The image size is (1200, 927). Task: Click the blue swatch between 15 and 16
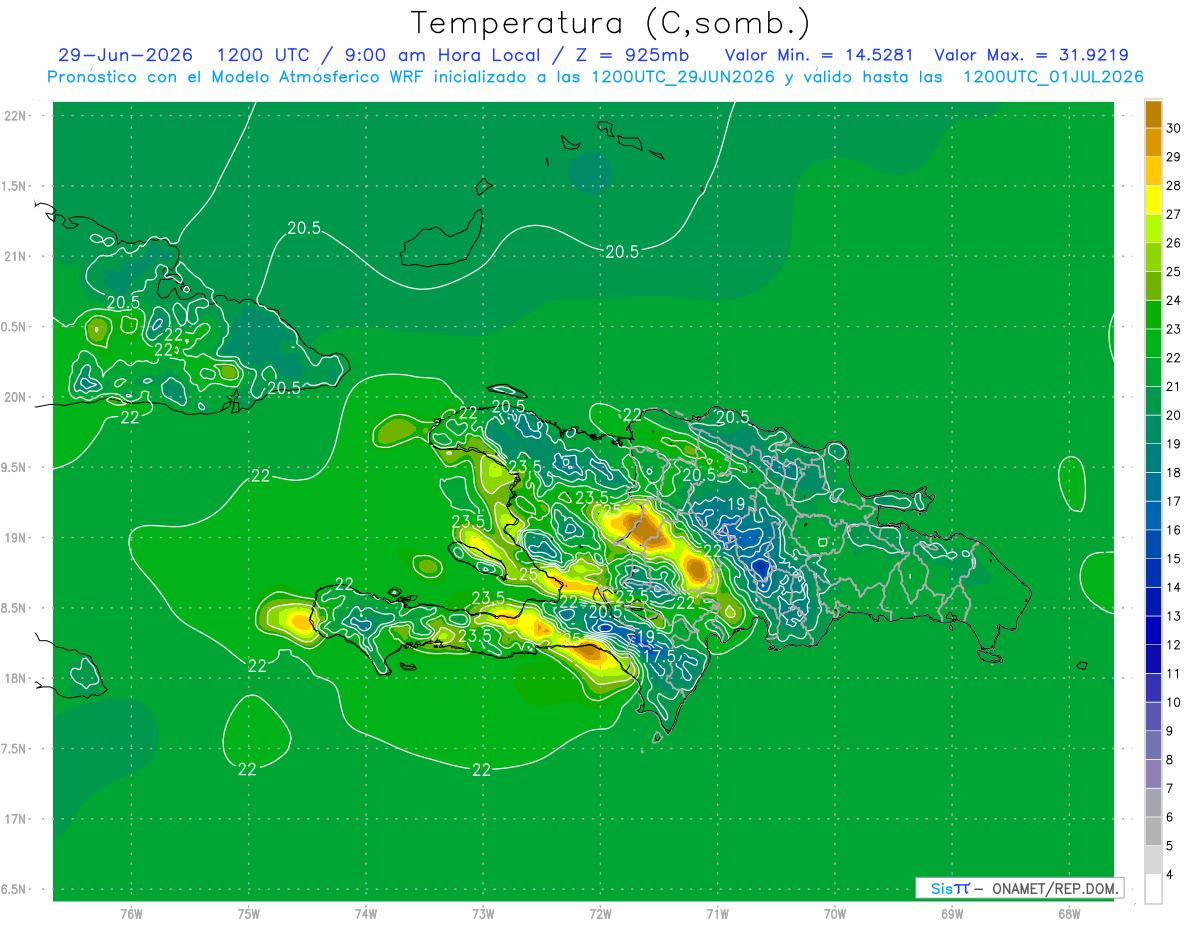1153,544
